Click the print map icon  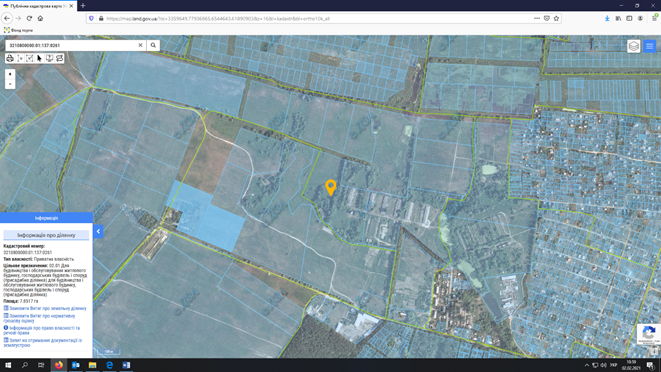(10, 58)
